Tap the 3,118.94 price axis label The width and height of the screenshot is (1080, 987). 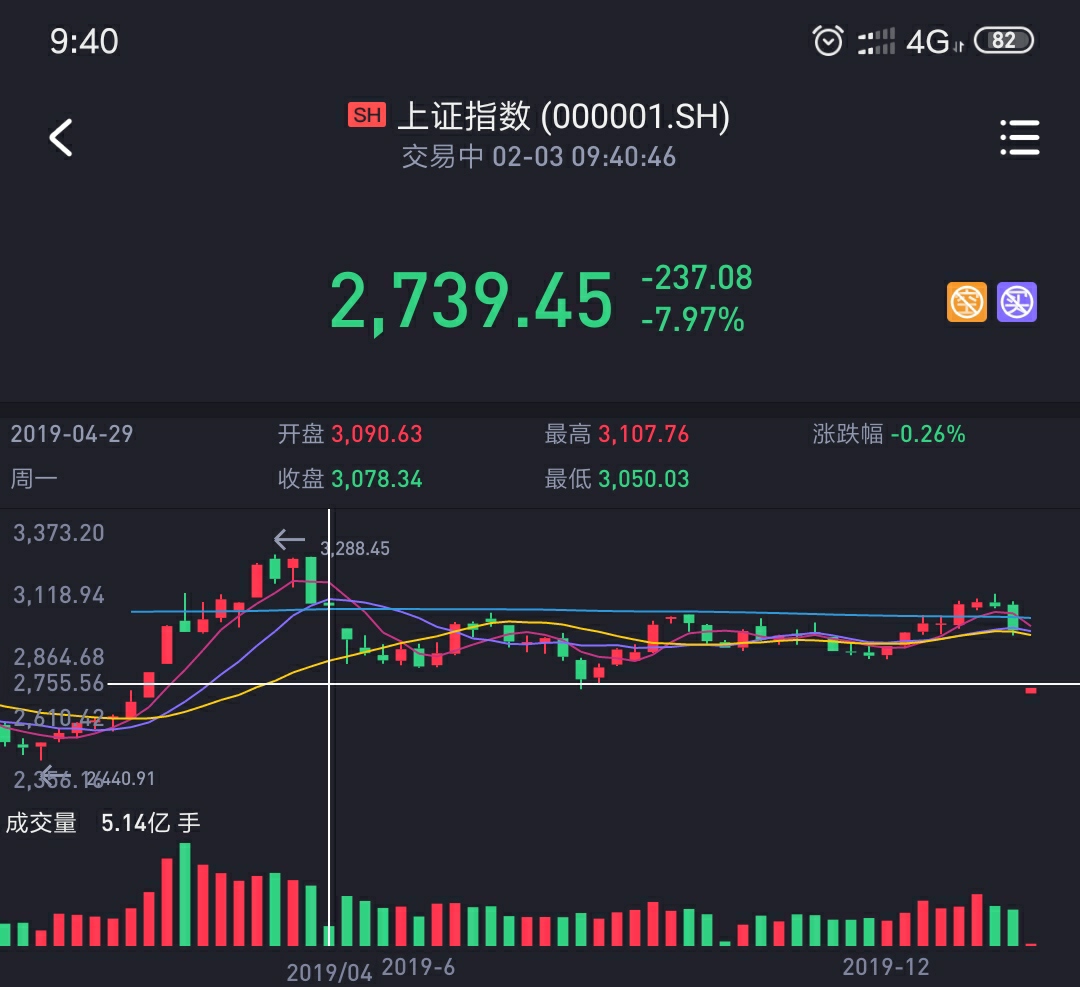pyautogui.click(x=59, y=595)
